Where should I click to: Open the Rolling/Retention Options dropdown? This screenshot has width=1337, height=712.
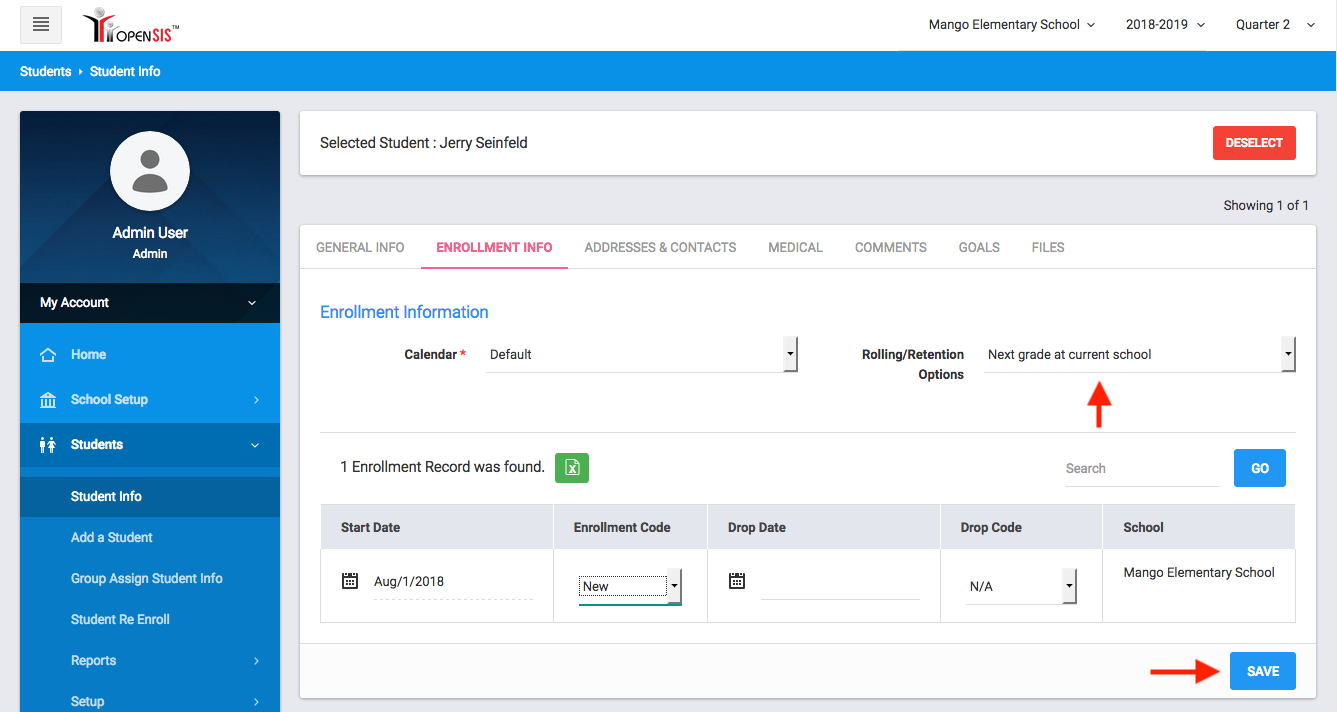point(1139,355)
